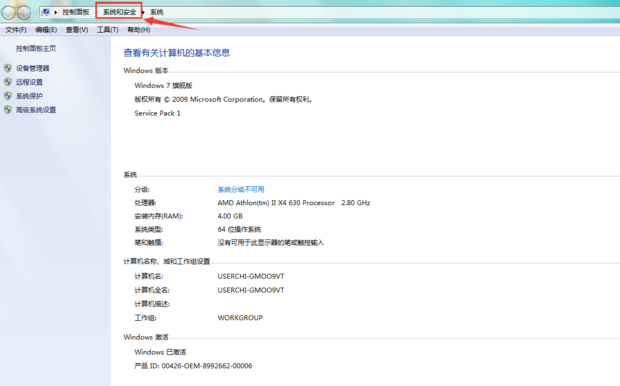Open the 编辑(E) menu

coord(46,30)
